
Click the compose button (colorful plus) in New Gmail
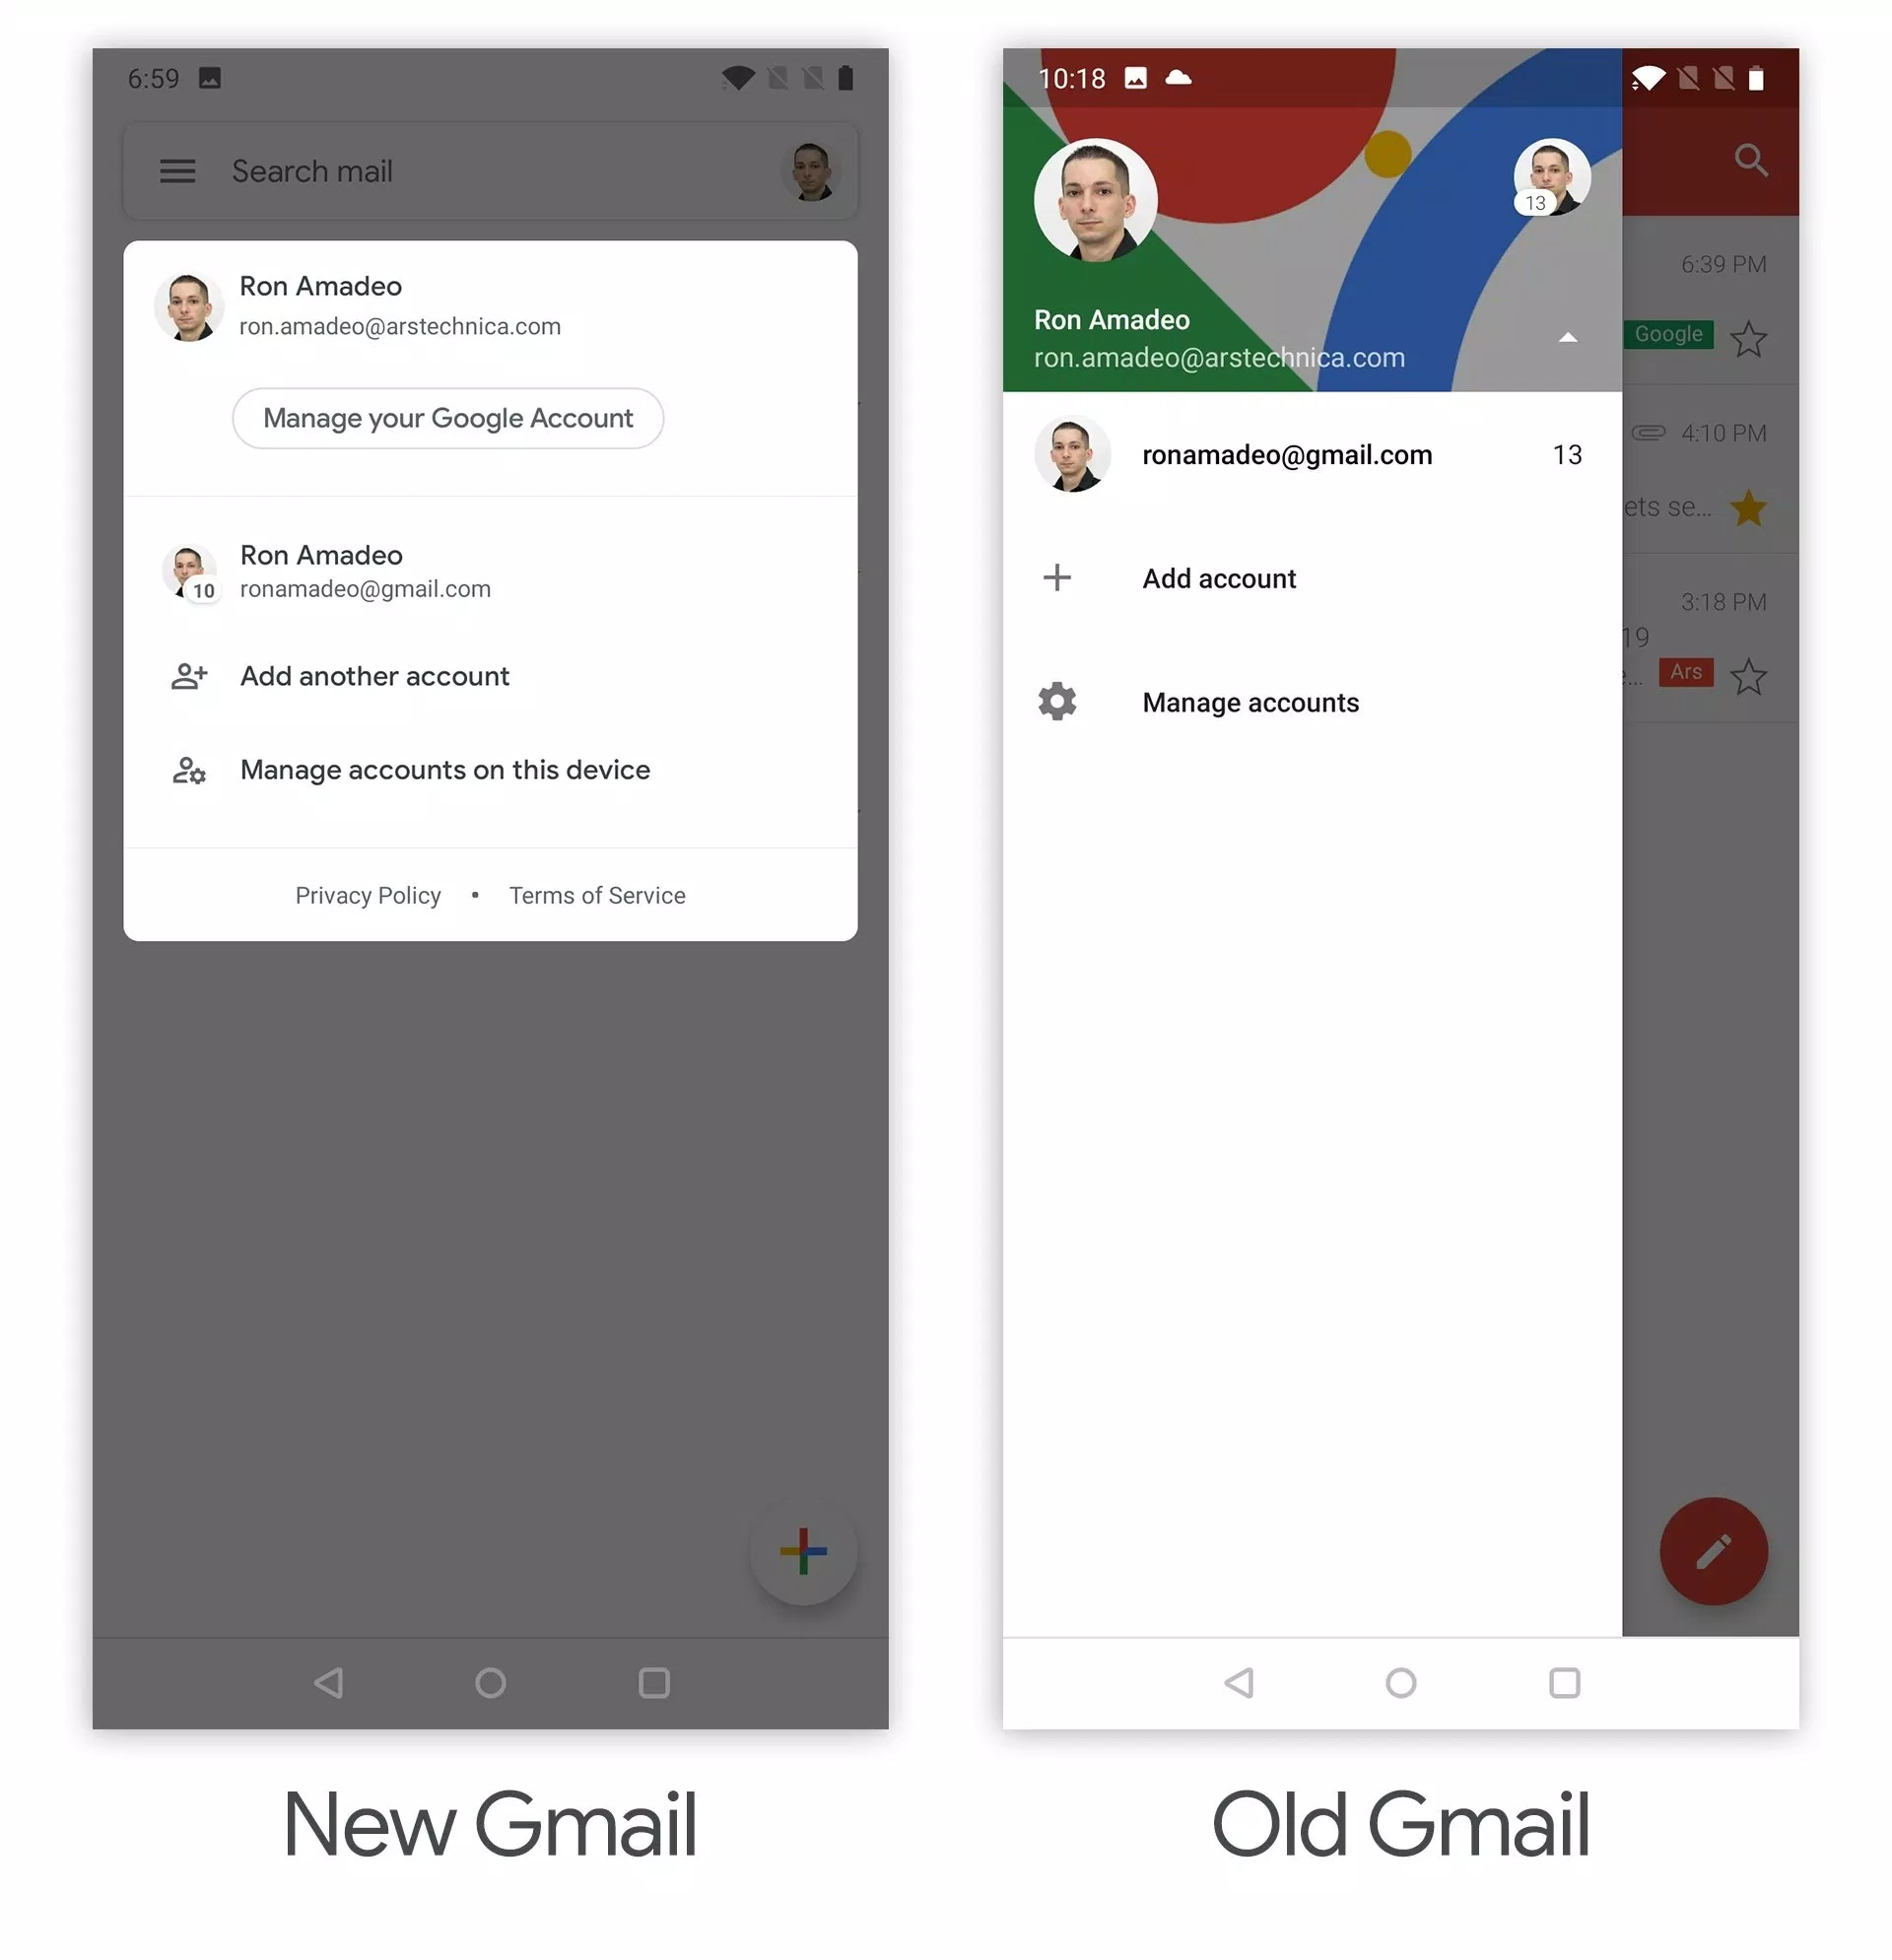coord(803,1550)
